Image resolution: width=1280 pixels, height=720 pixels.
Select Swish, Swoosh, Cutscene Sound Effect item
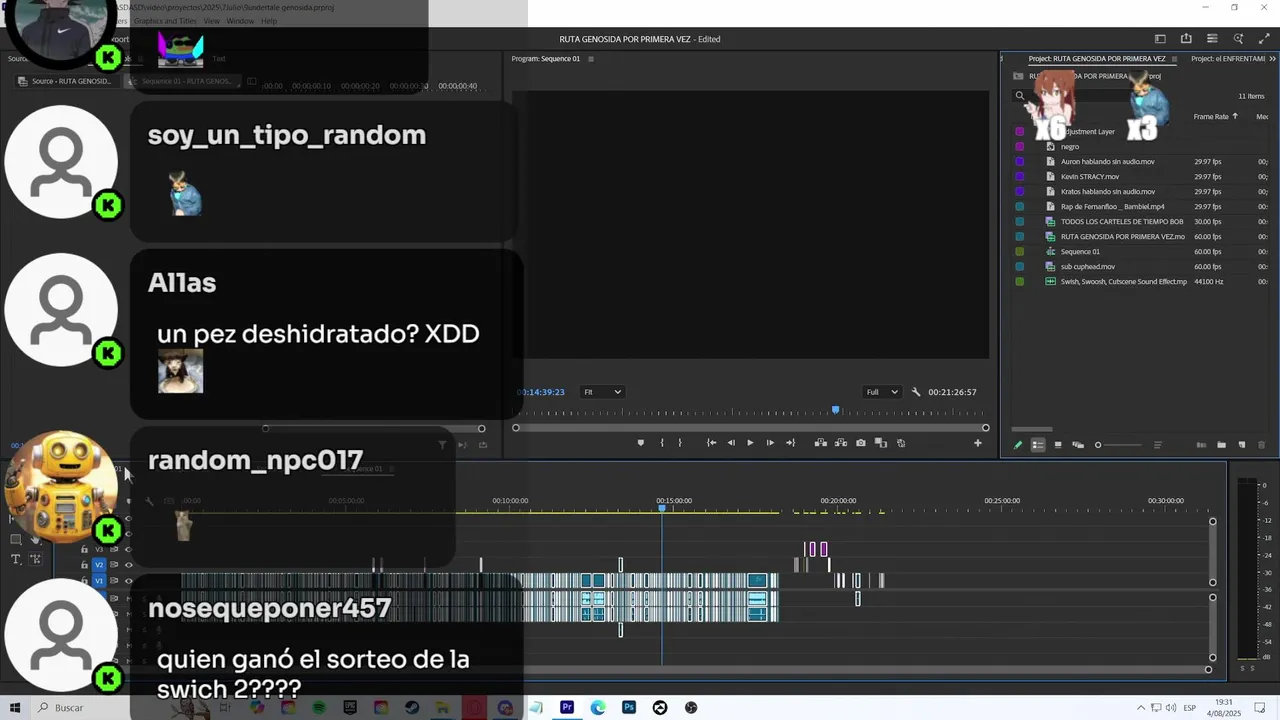pos(1124,282)
